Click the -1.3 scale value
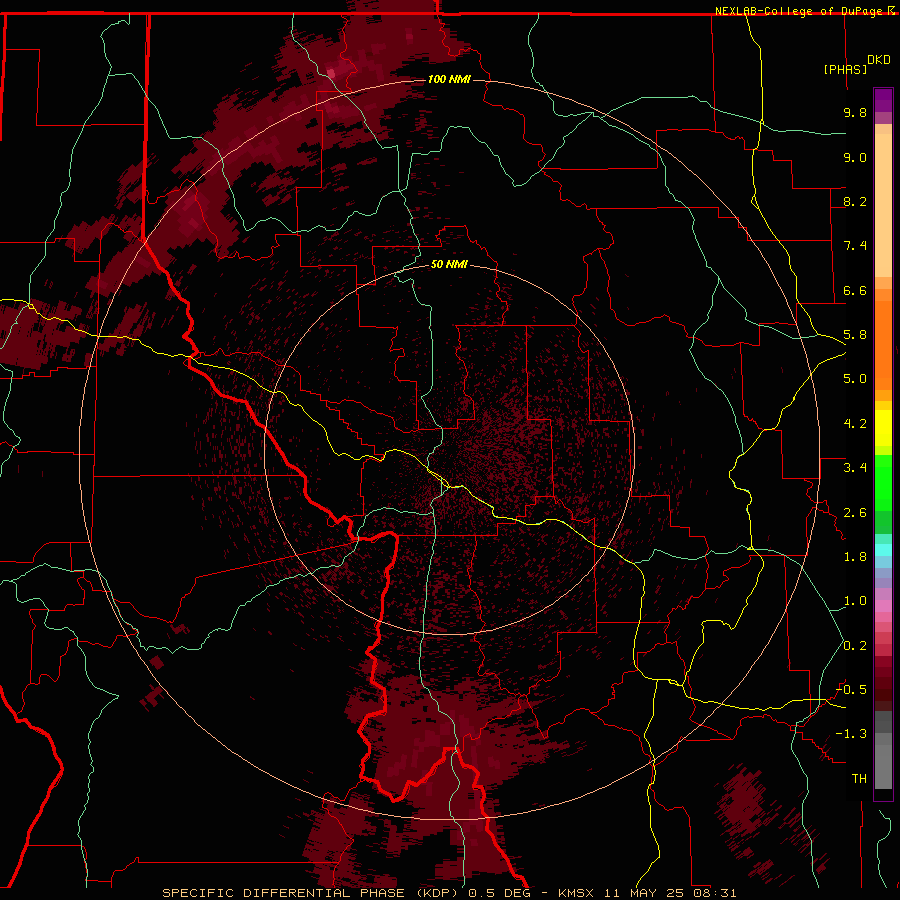Viewport: 900px width, 900px height. 851,734
